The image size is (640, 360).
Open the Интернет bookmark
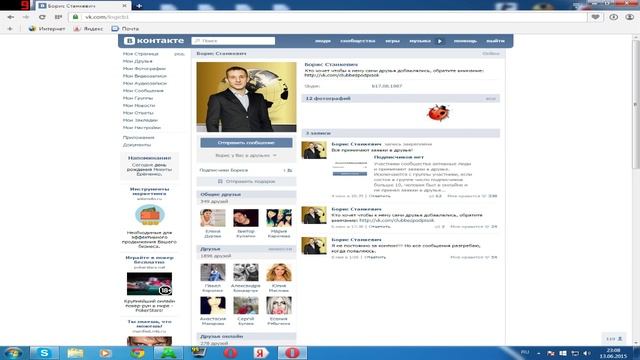[x=47, y=29]
